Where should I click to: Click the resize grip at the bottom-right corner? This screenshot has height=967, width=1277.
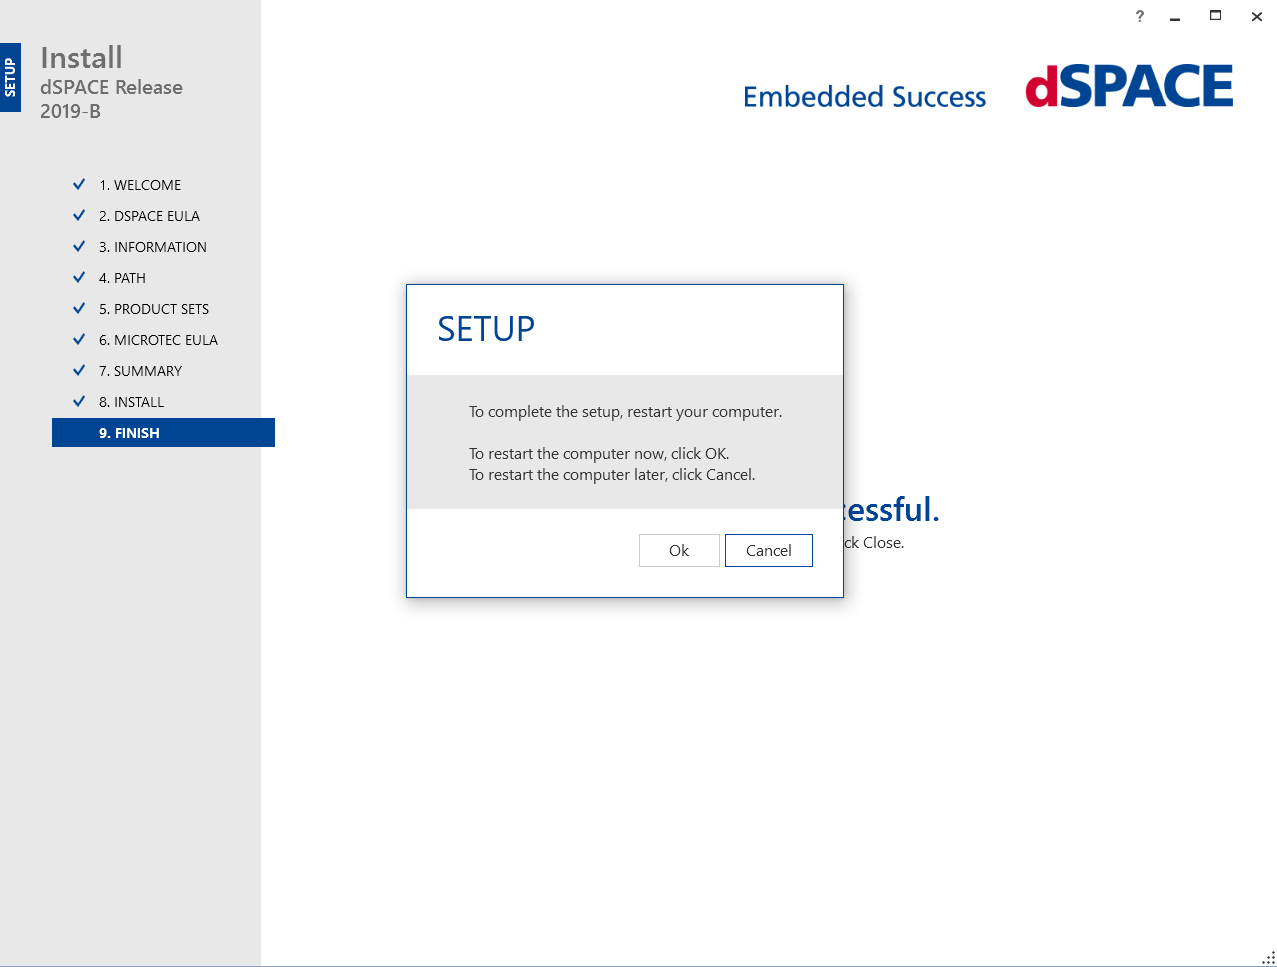(x=1266, y=956)
